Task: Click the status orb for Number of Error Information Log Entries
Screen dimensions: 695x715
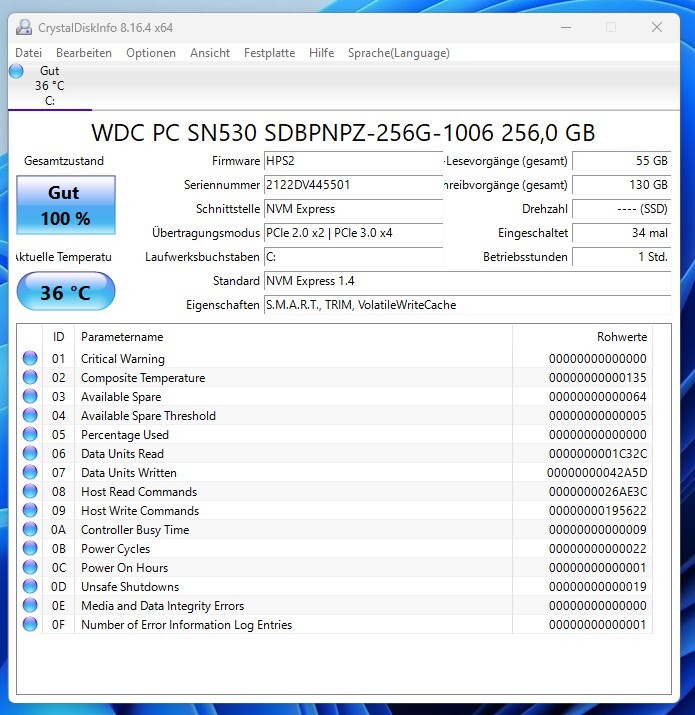Action: coord(30,625)
